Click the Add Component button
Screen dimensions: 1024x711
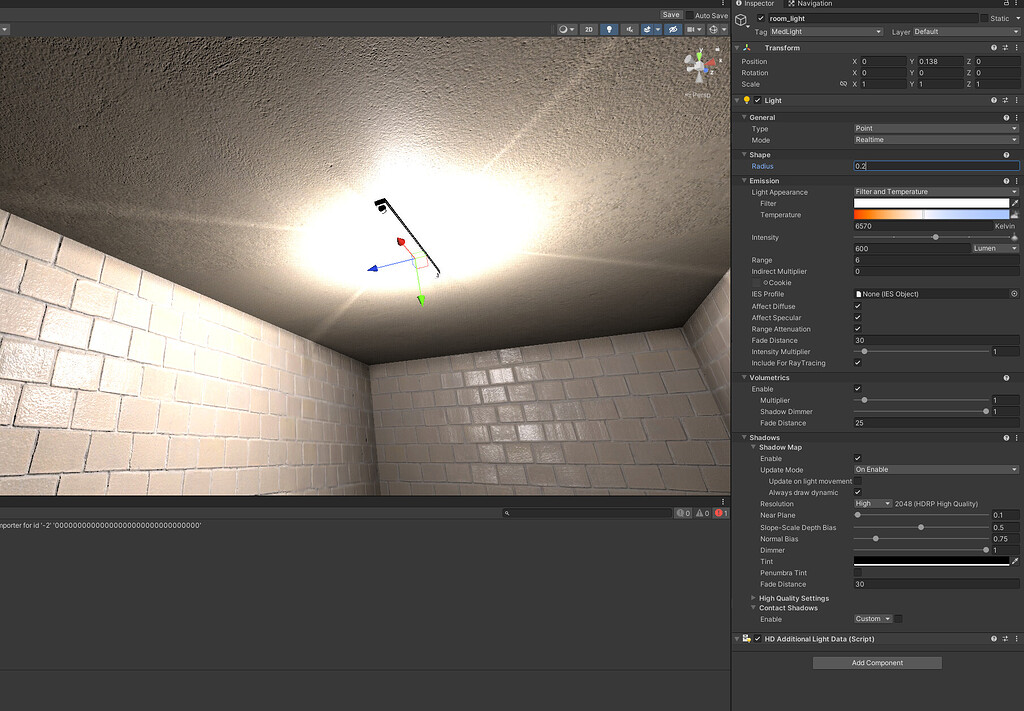click(x=876, y=662)
